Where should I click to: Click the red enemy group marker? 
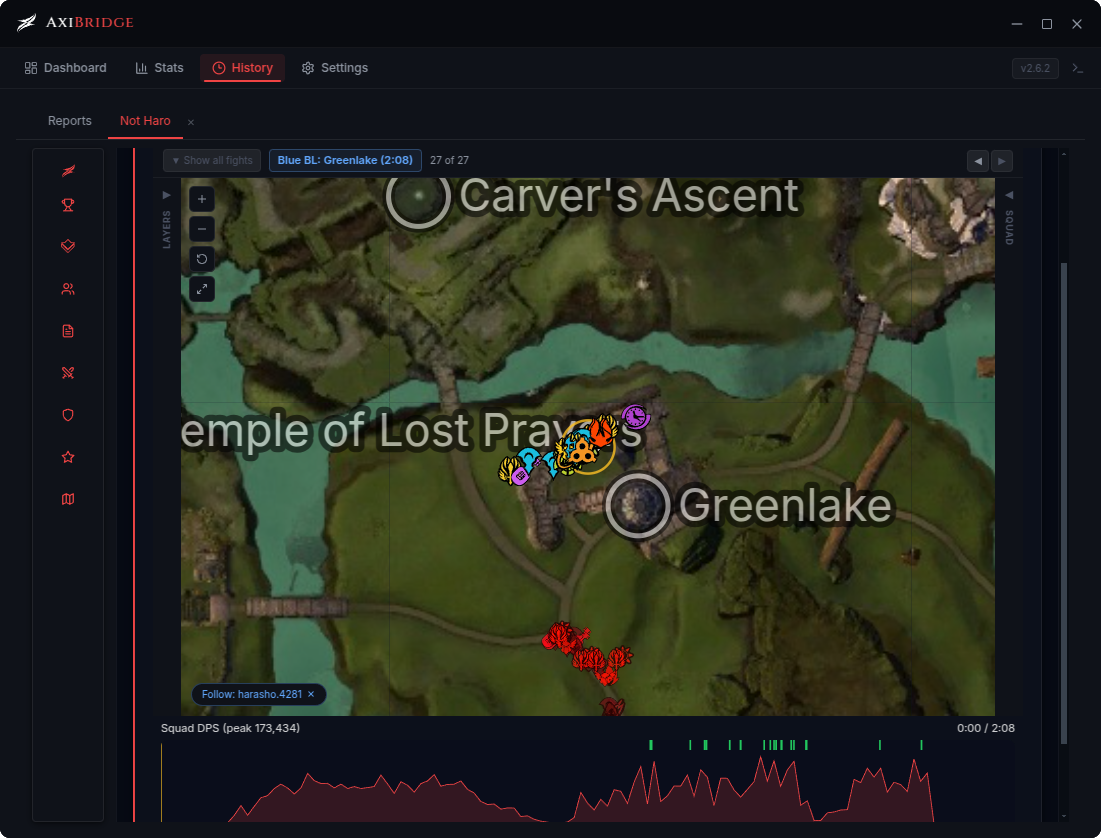click(x=588, y=653)
